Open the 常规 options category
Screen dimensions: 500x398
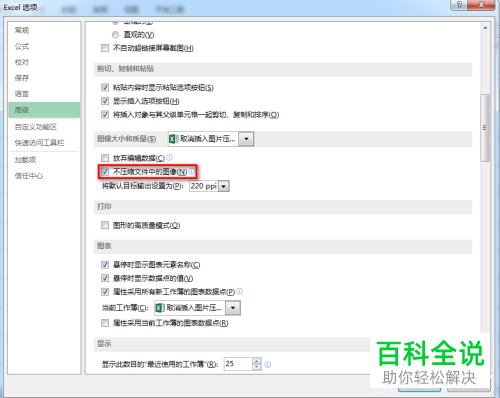(22, 30)
